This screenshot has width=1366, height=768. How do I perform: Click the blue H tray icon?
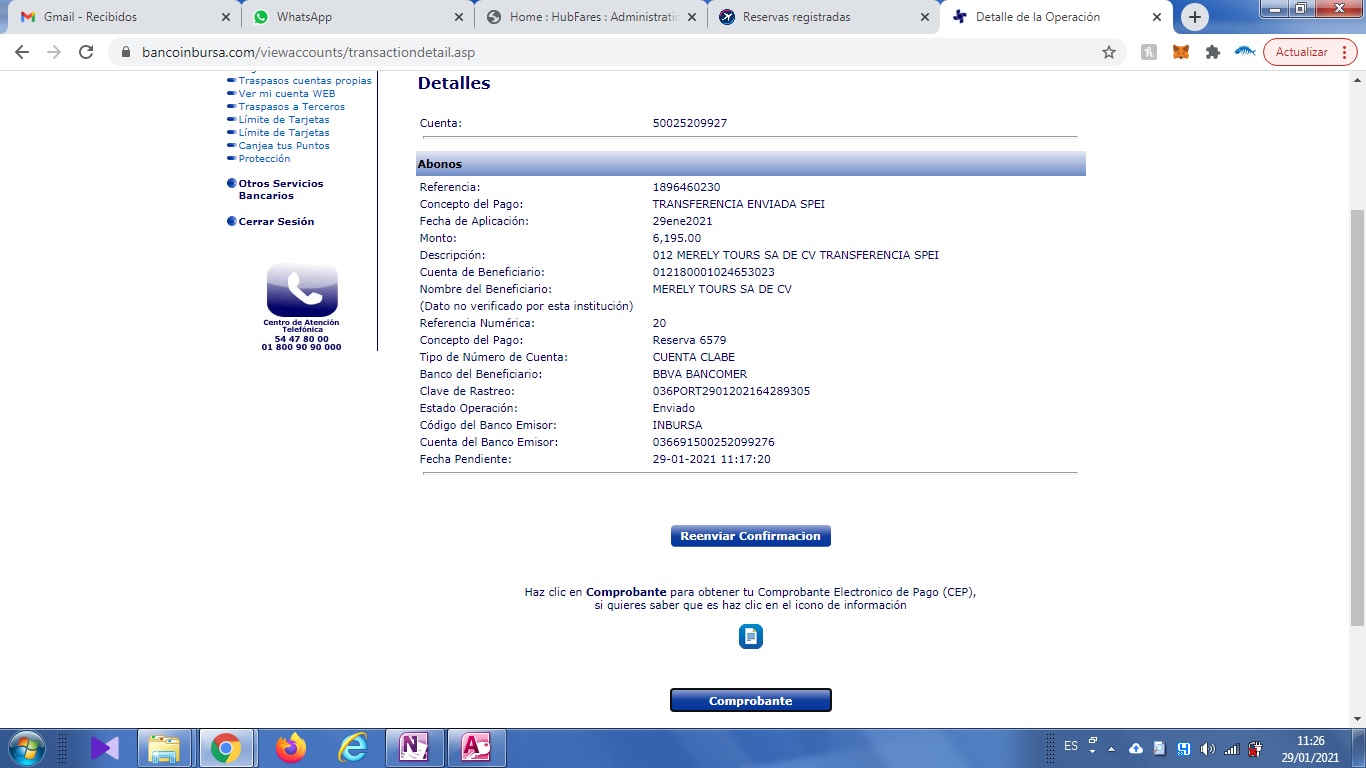pos(1183,748)
